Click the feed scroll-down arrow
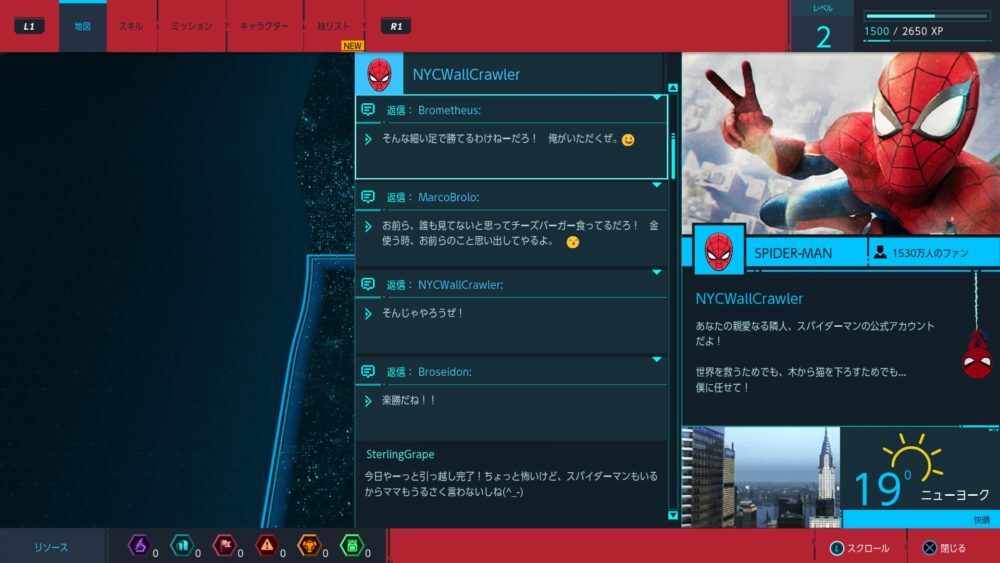 tap(673, 515)
